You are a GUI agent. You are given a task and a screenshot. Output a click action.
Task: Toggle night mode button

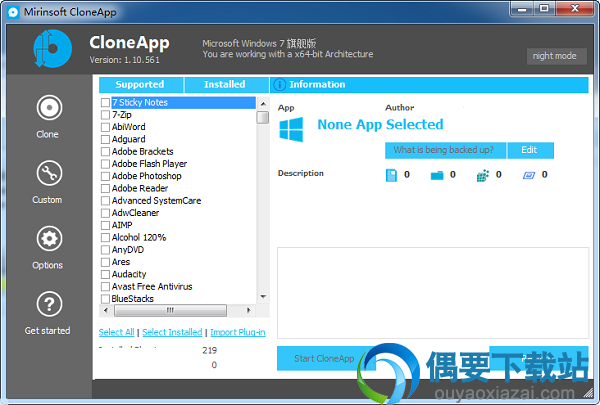click(556, 56)
